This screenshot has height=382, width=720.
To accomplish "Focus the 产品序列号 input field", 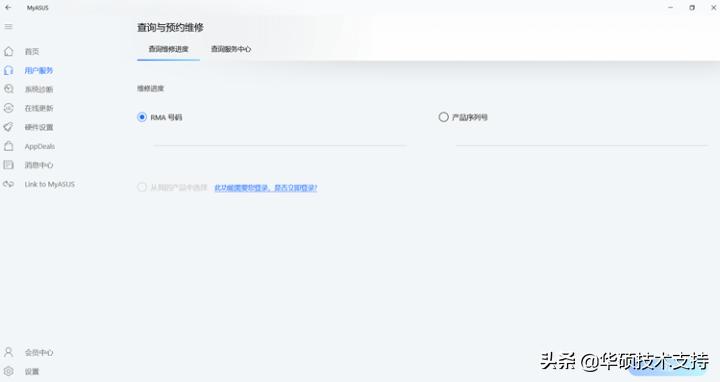I will pos(581,139).
